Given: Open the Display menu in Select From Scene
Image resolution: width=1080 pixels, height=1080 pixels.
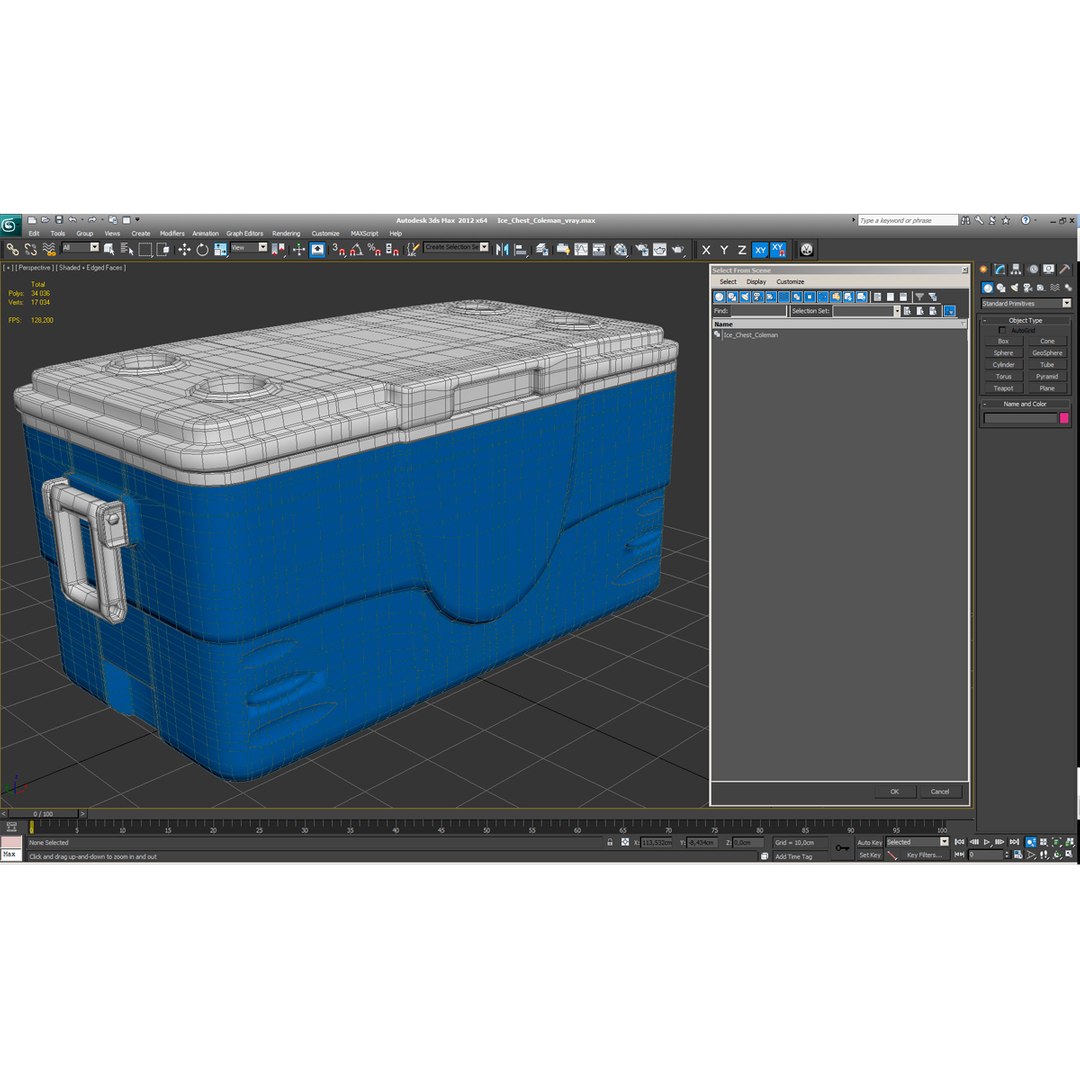Looking at the screenshot, I should point(756,282).
